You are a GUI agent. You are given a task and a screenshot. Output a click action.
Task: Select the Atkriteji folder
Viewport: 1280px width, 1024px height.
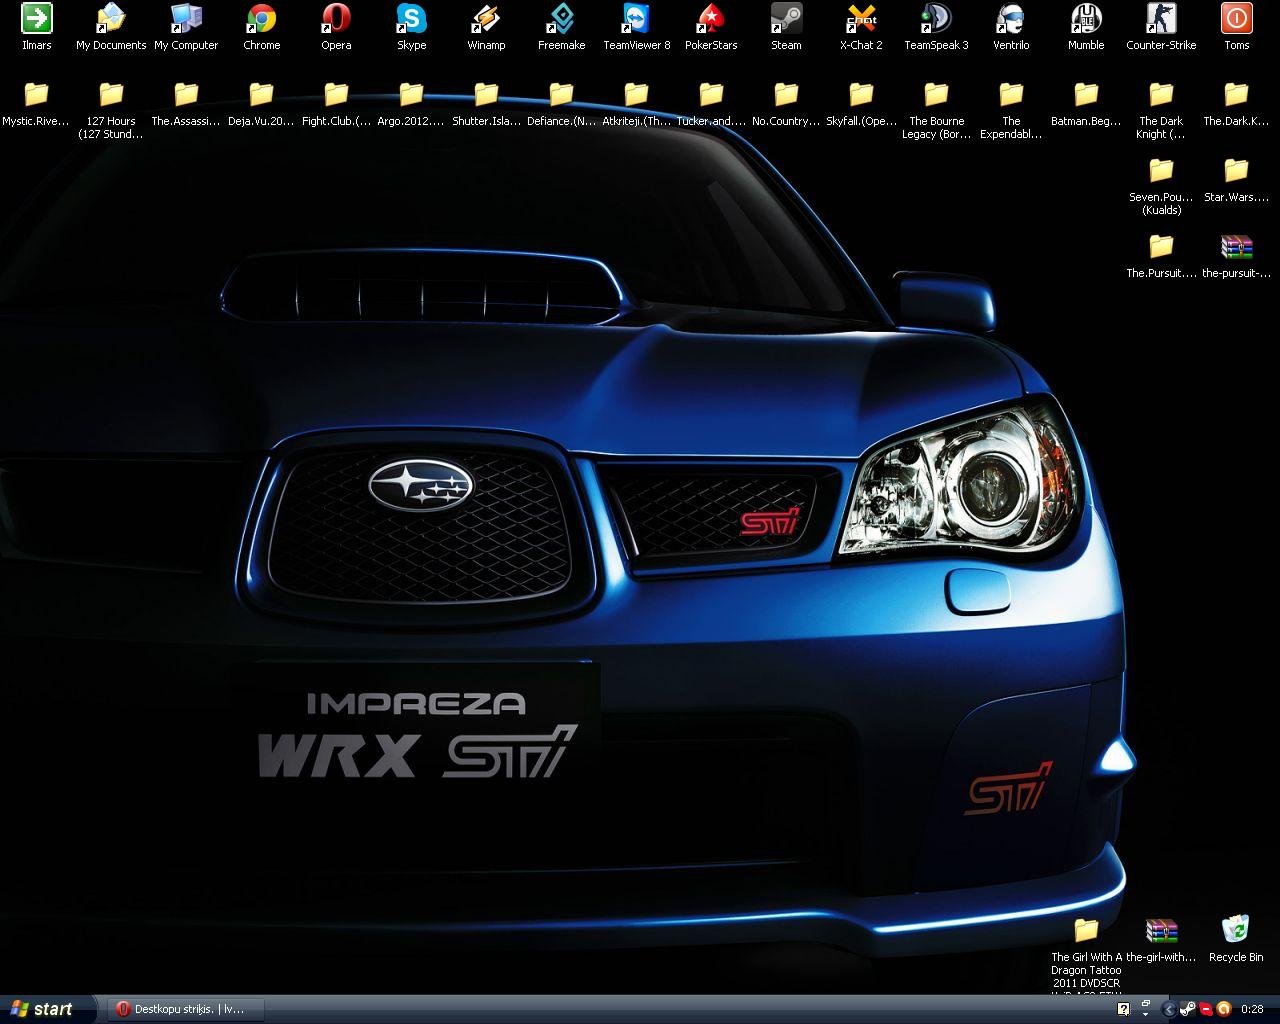tap(636, 104)
